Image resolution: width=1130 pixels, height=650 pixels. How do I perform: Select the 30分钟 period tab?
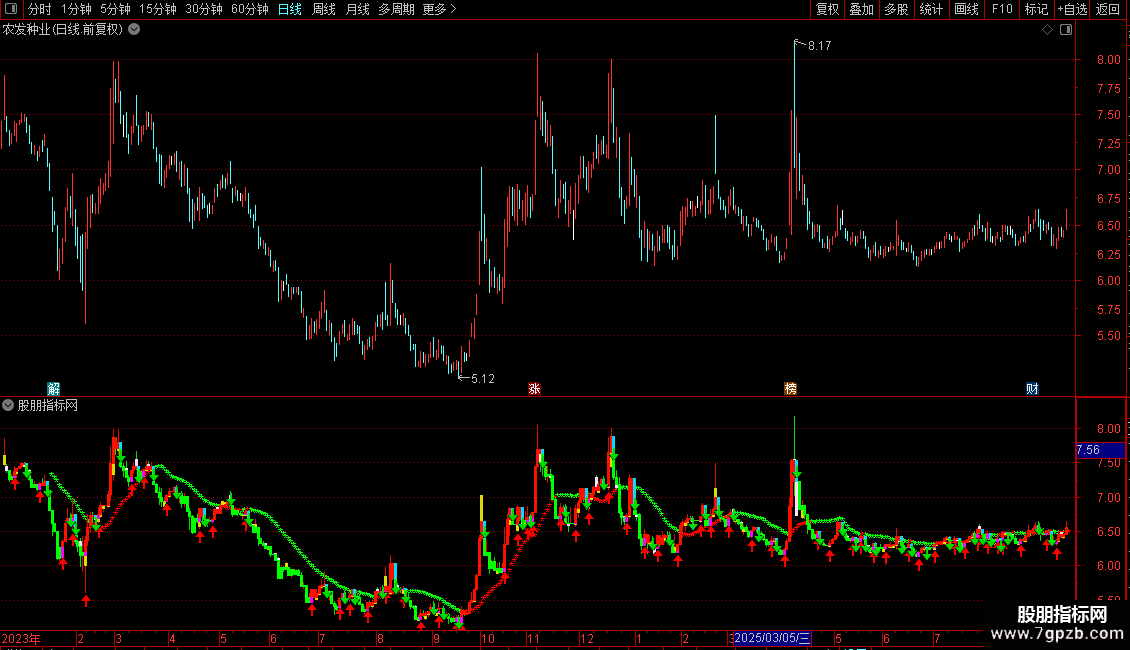coord(204,9)
